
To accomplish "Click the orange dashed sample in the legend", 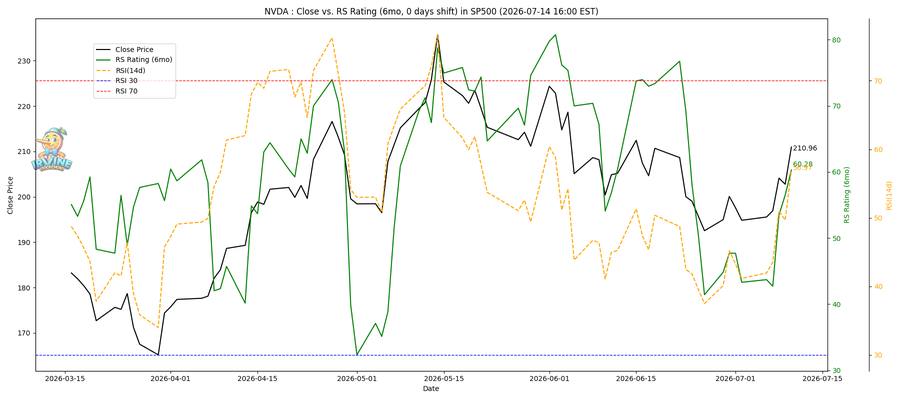I will pos(103,71).
